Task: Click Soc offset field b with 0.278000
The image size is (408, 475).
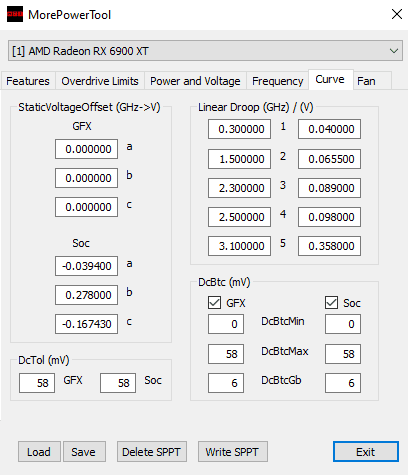Action: (x=86, y=295)
